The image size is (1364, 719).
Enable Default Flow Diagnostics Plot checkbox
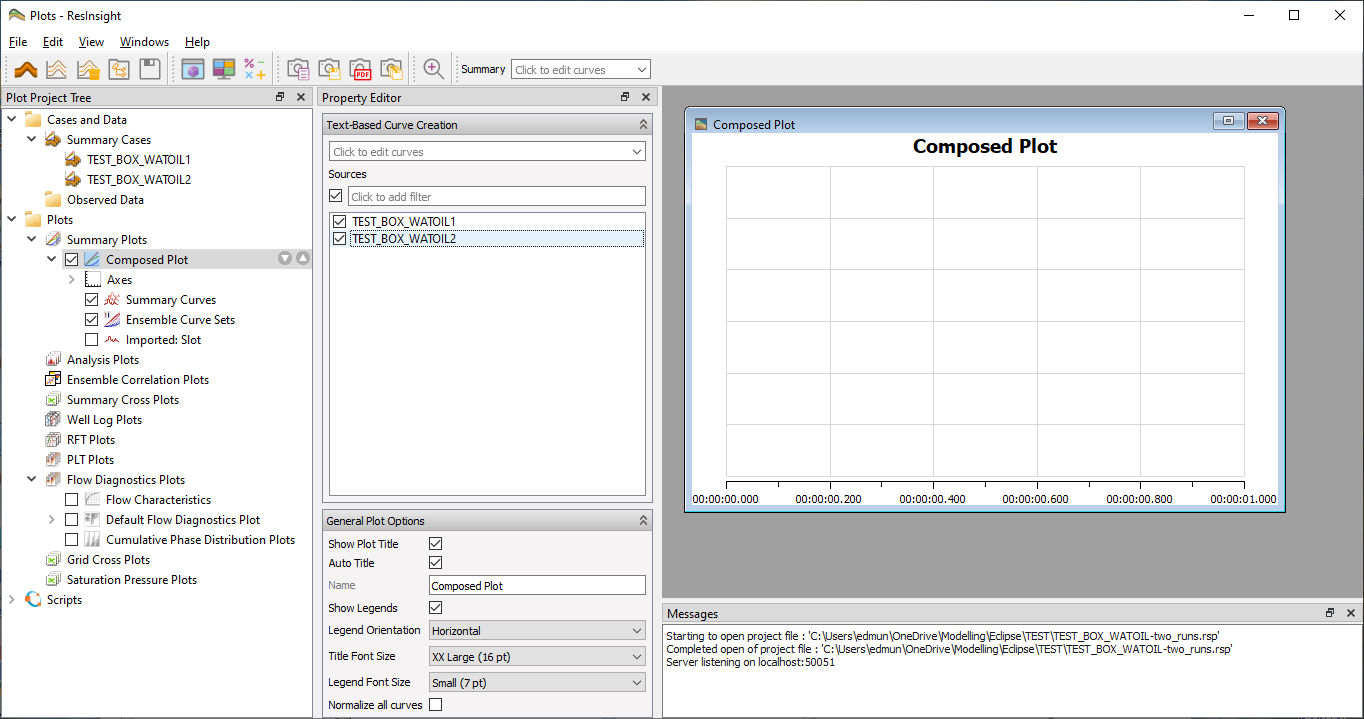point(71,520)
